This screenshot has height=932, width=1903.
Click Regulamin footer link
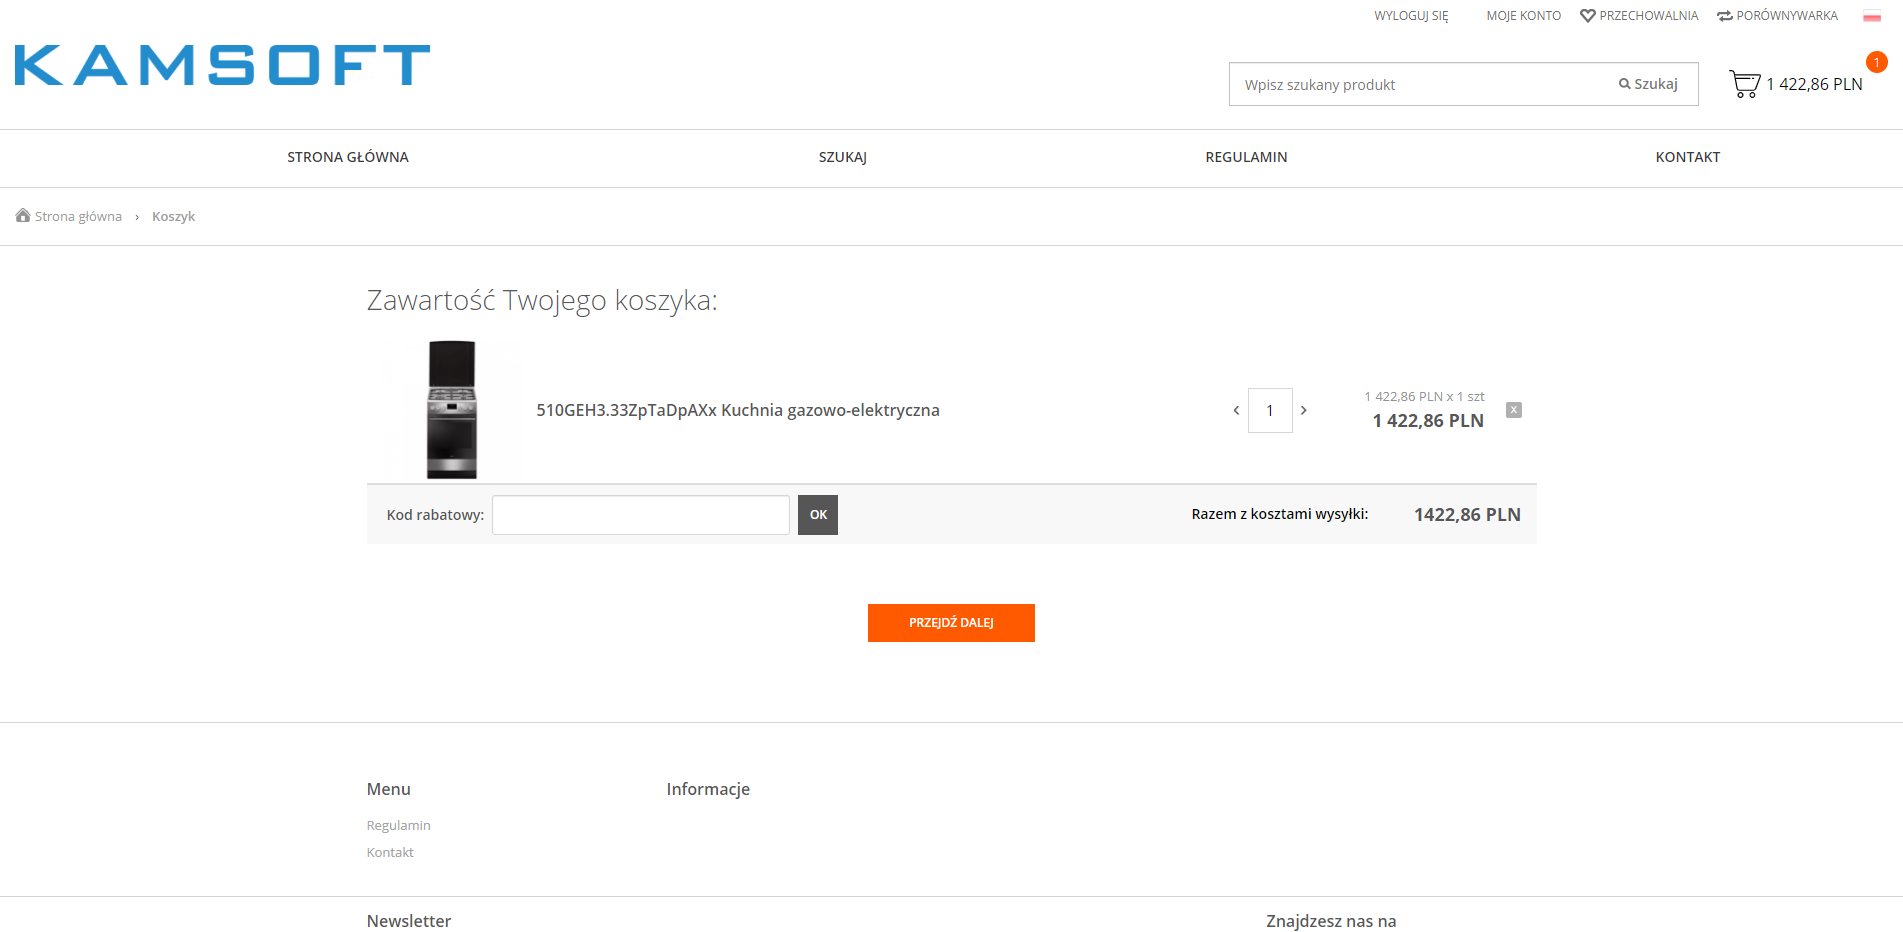coord(398,825)
